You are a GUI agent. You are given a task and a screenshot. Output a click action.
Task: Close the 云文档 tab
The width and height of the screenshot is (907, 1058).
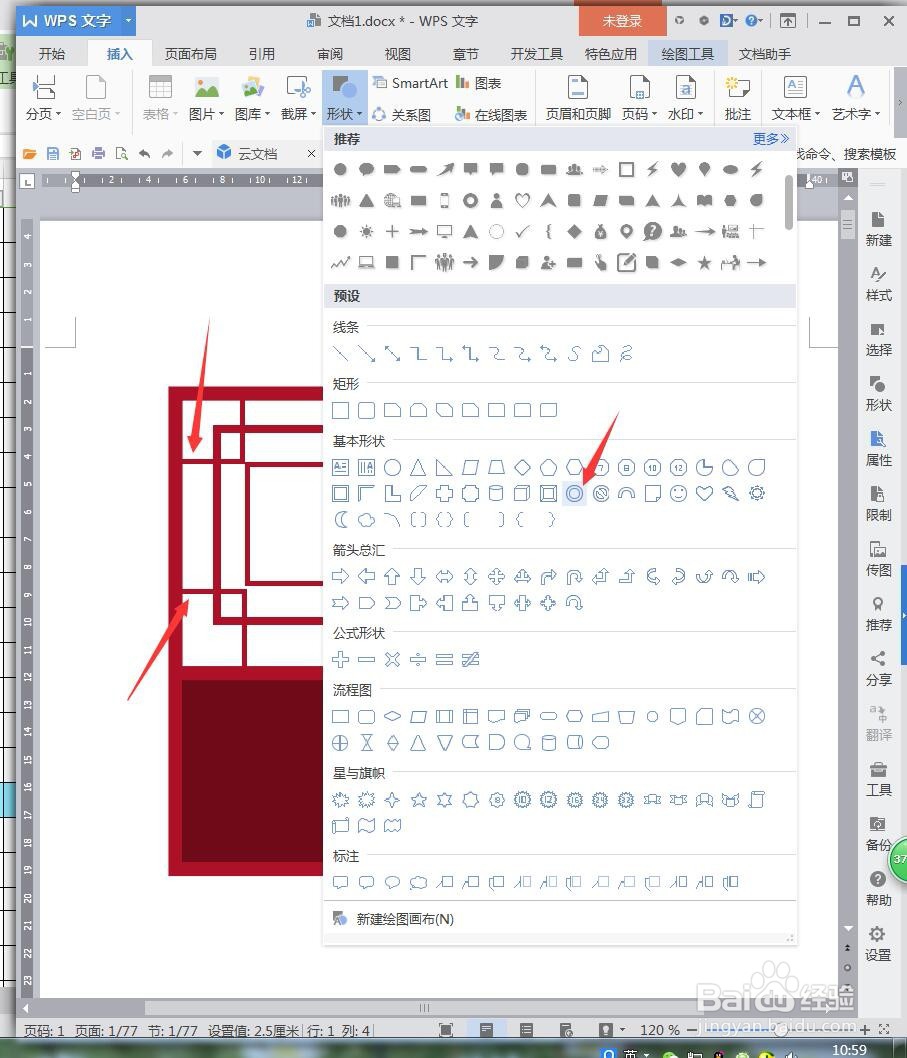[x=311, y=154]
